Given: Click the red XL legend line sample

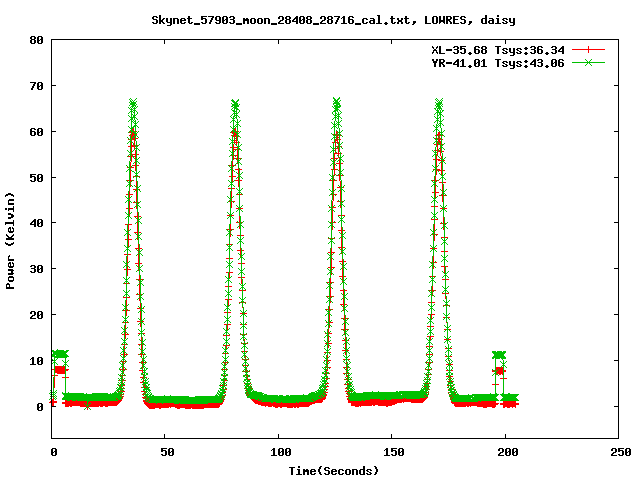Looking at the screenshot, I should click(588, 50).
